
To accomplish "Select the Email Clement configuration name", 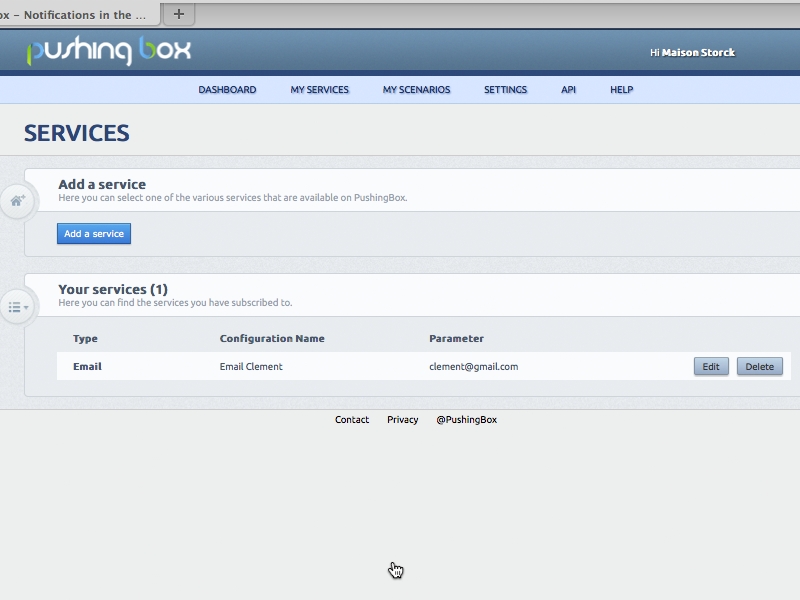I will click(251, 367).
